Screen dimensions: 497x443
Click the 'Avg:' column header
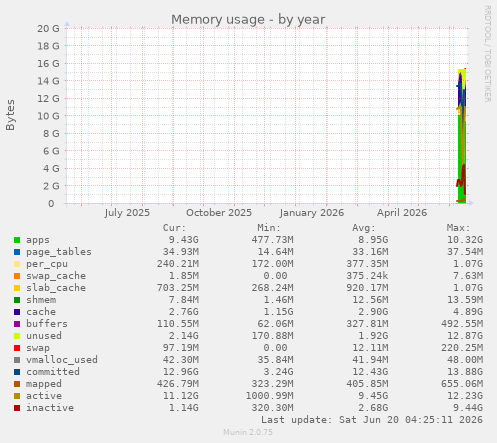(x=364, y=228)
